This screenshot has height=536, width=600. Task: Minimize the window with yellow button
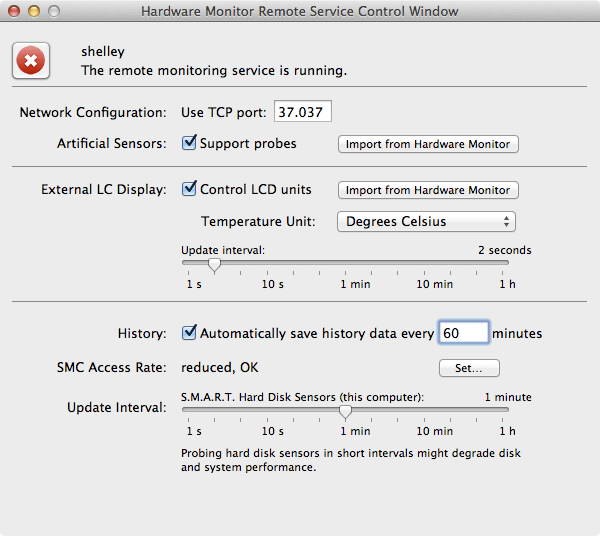click(34, 11)
